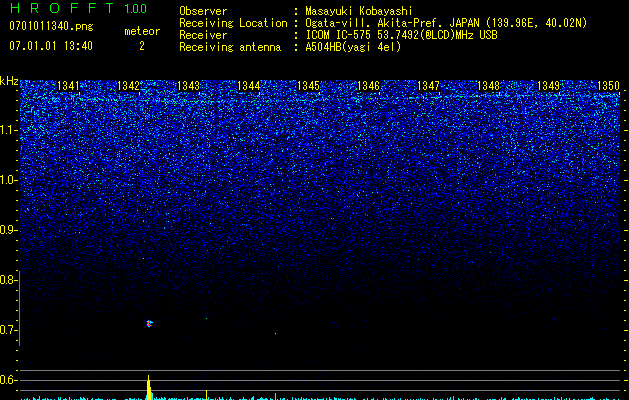Image resolution: width=629 pixels, height=400 pixels.
Task: Click the 1344 time marker
Action: tap(248, 86)
